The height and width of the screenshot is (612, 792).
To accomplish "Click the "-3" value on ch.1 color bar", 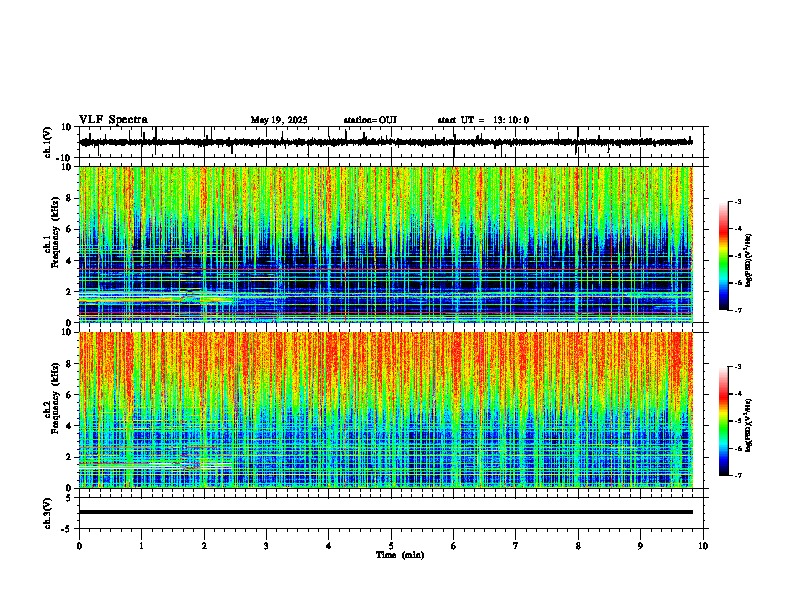I will pos(737,201).
